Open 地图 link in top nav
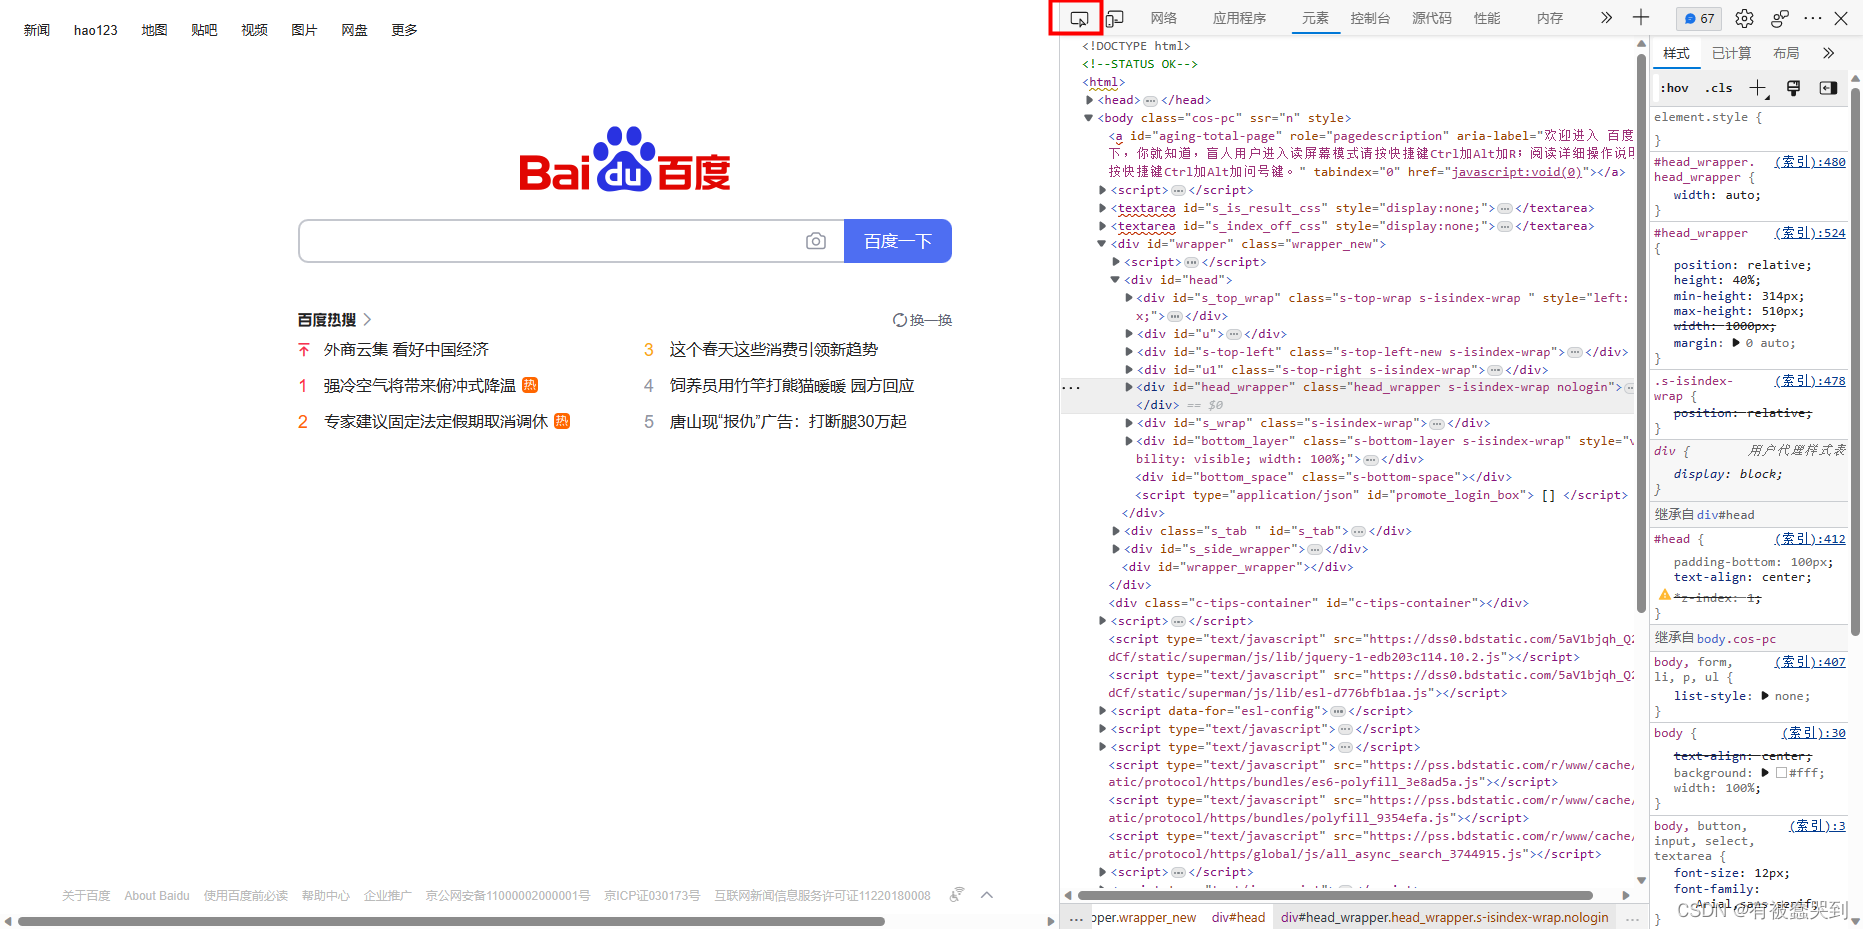 154,30
